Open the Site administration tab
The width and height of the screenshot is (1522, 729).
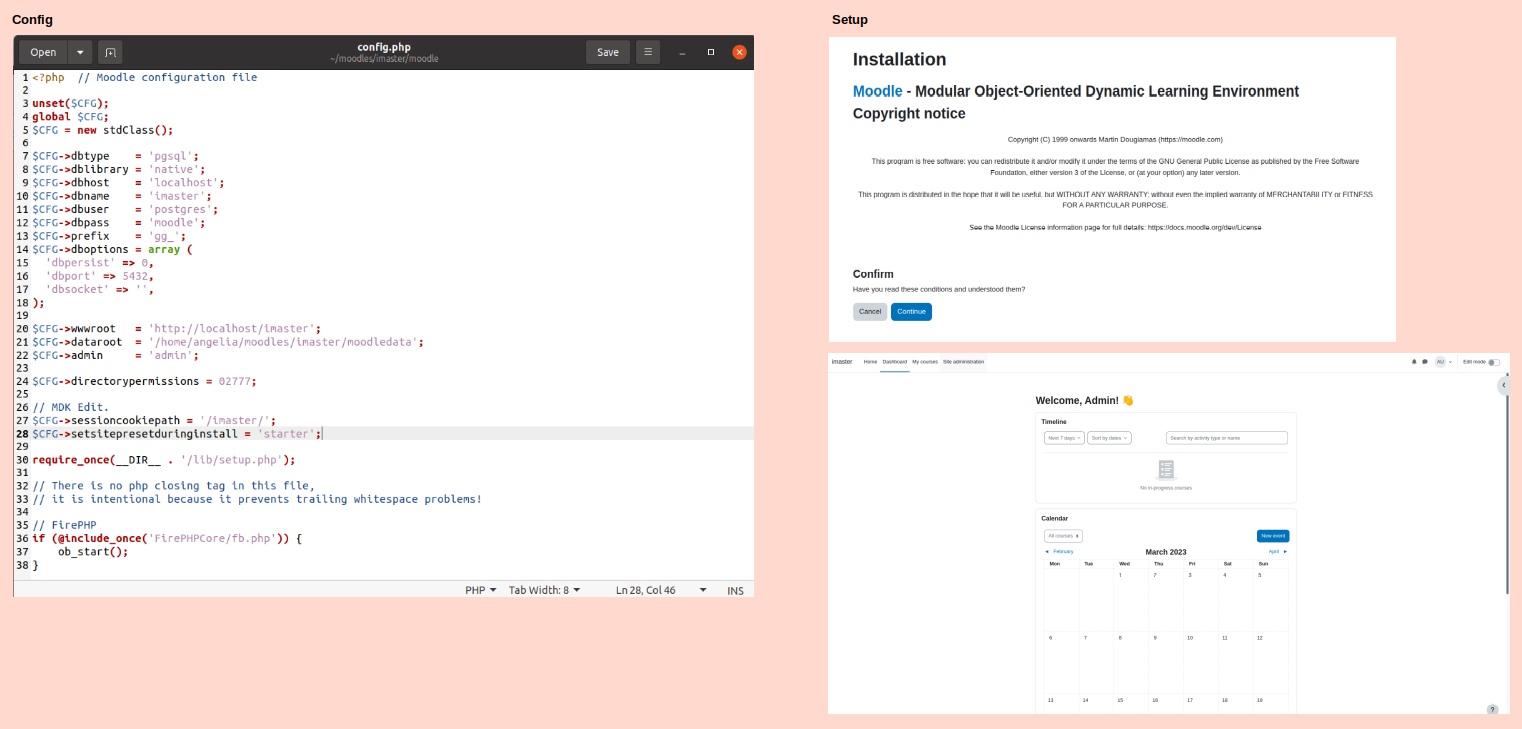coord(964,361)
